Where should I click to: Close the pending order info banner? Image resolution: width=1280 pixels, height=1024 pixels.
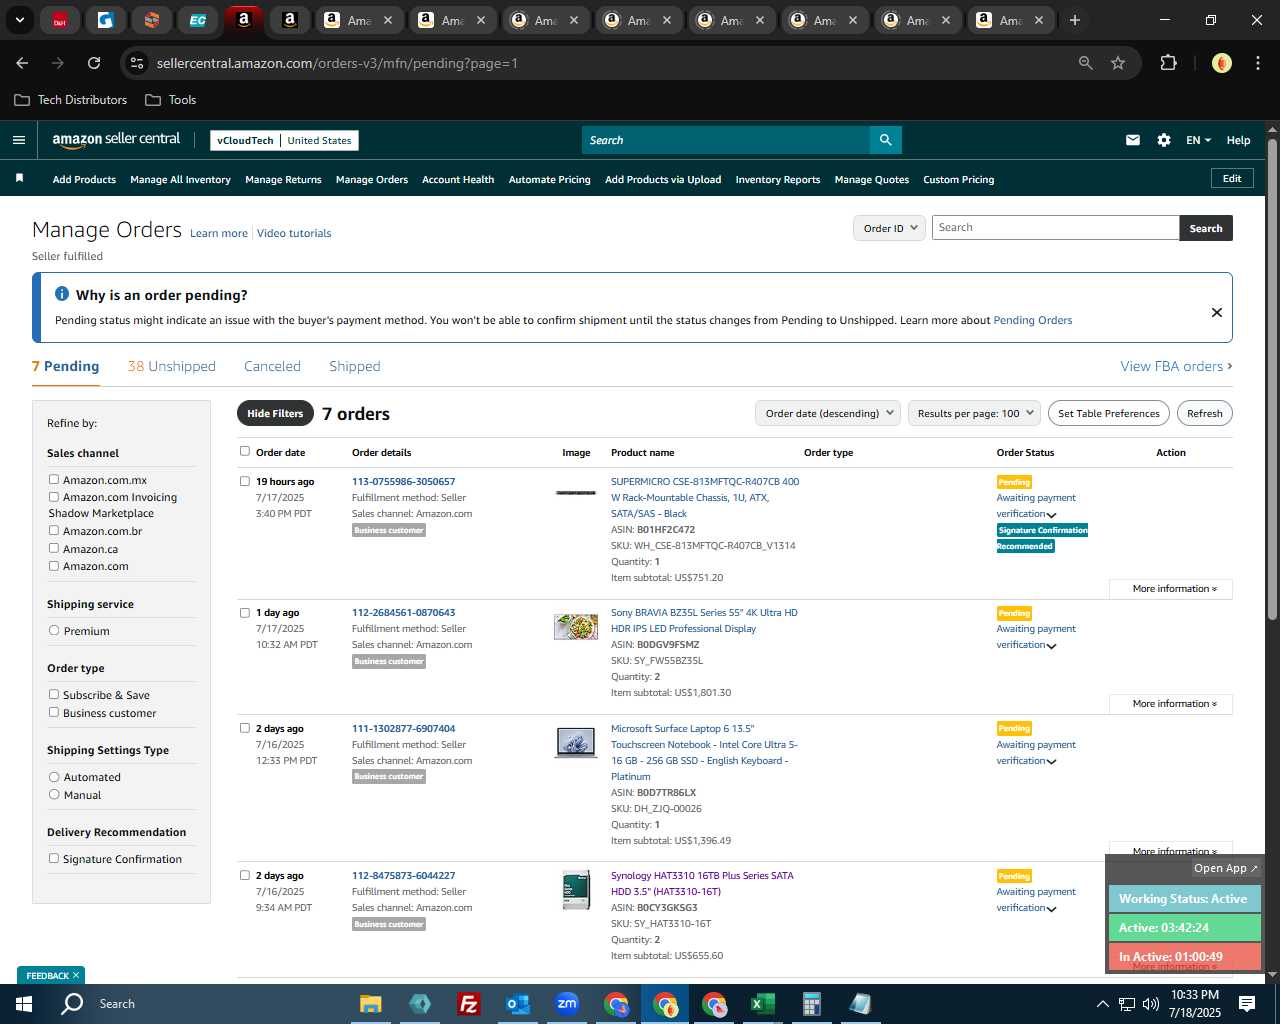(x=1217, y=312)
